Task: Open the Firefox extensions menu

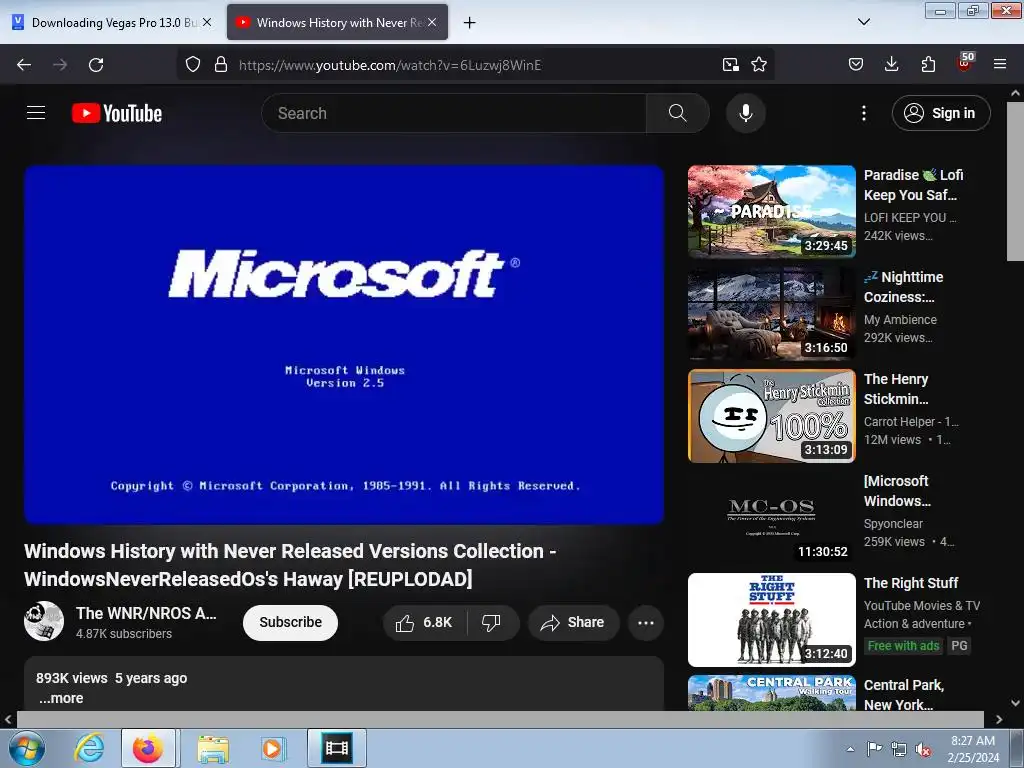Action: (928, 64)
